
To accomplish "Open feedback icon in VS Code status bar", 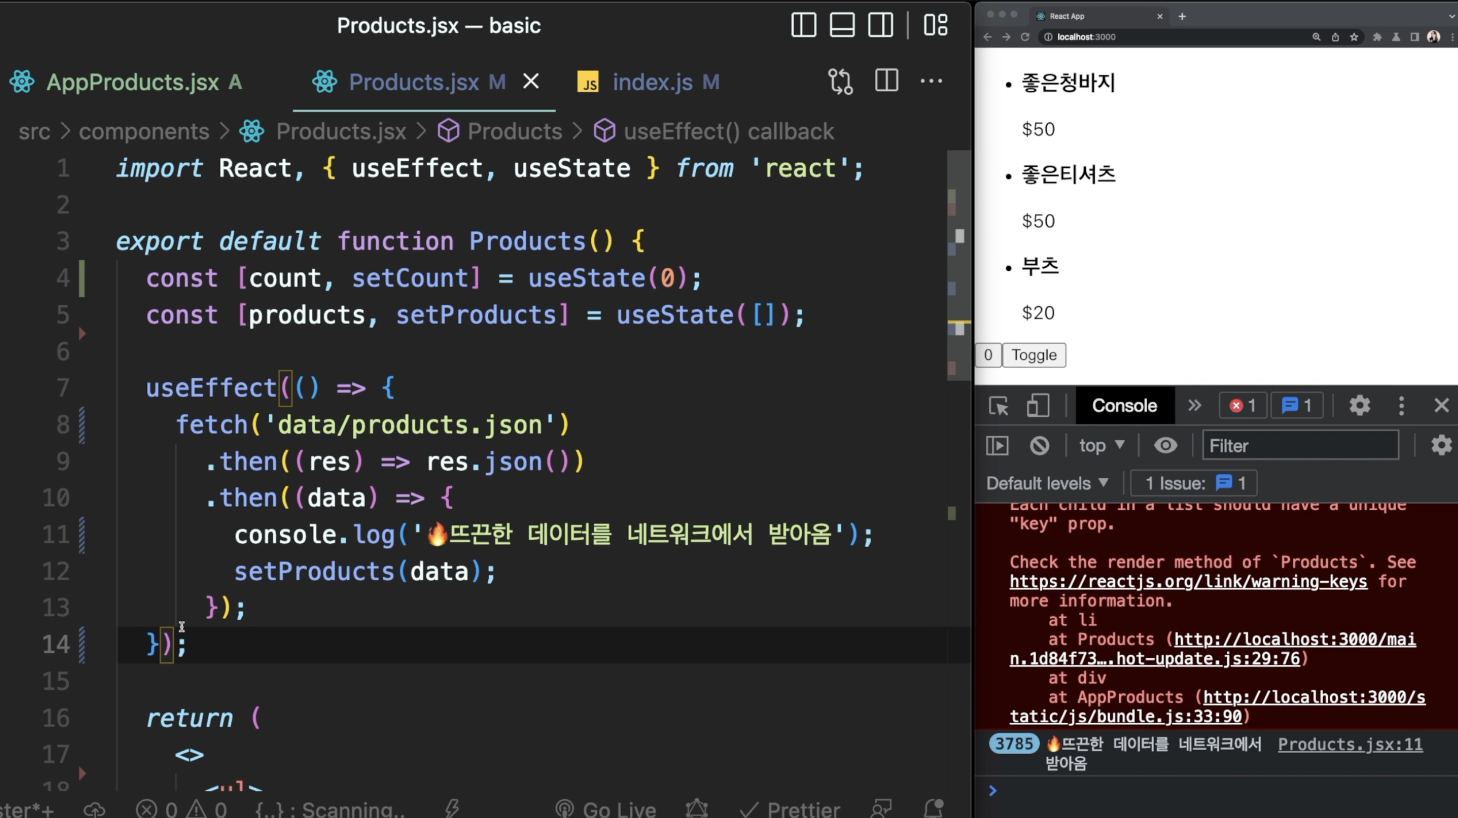I will click(881, 808).
